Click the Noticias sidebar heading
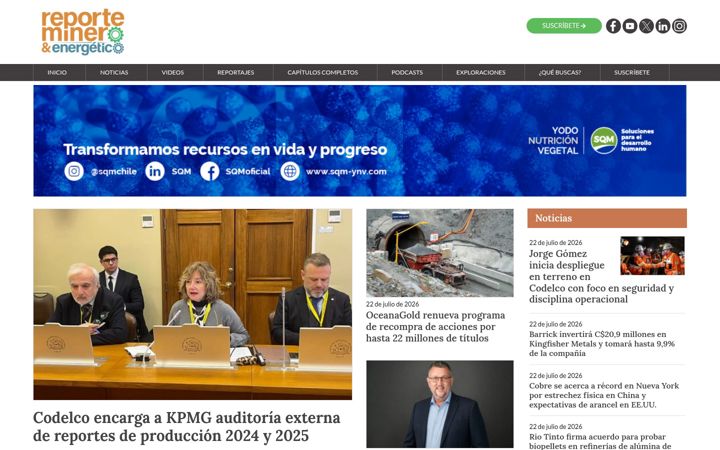720x450 pixels. click(607, 218)
